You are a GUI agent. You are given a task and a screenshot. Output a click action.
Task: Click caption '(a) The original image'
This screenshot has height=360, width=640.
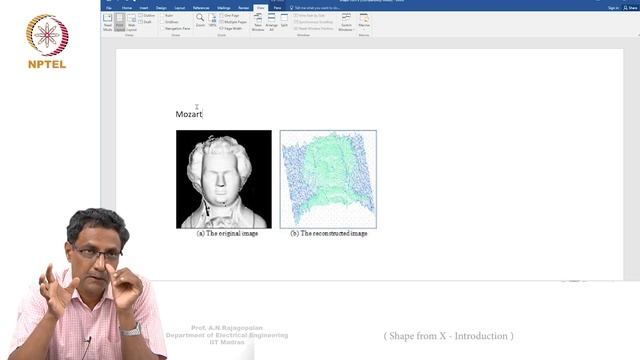pos(227,233)
